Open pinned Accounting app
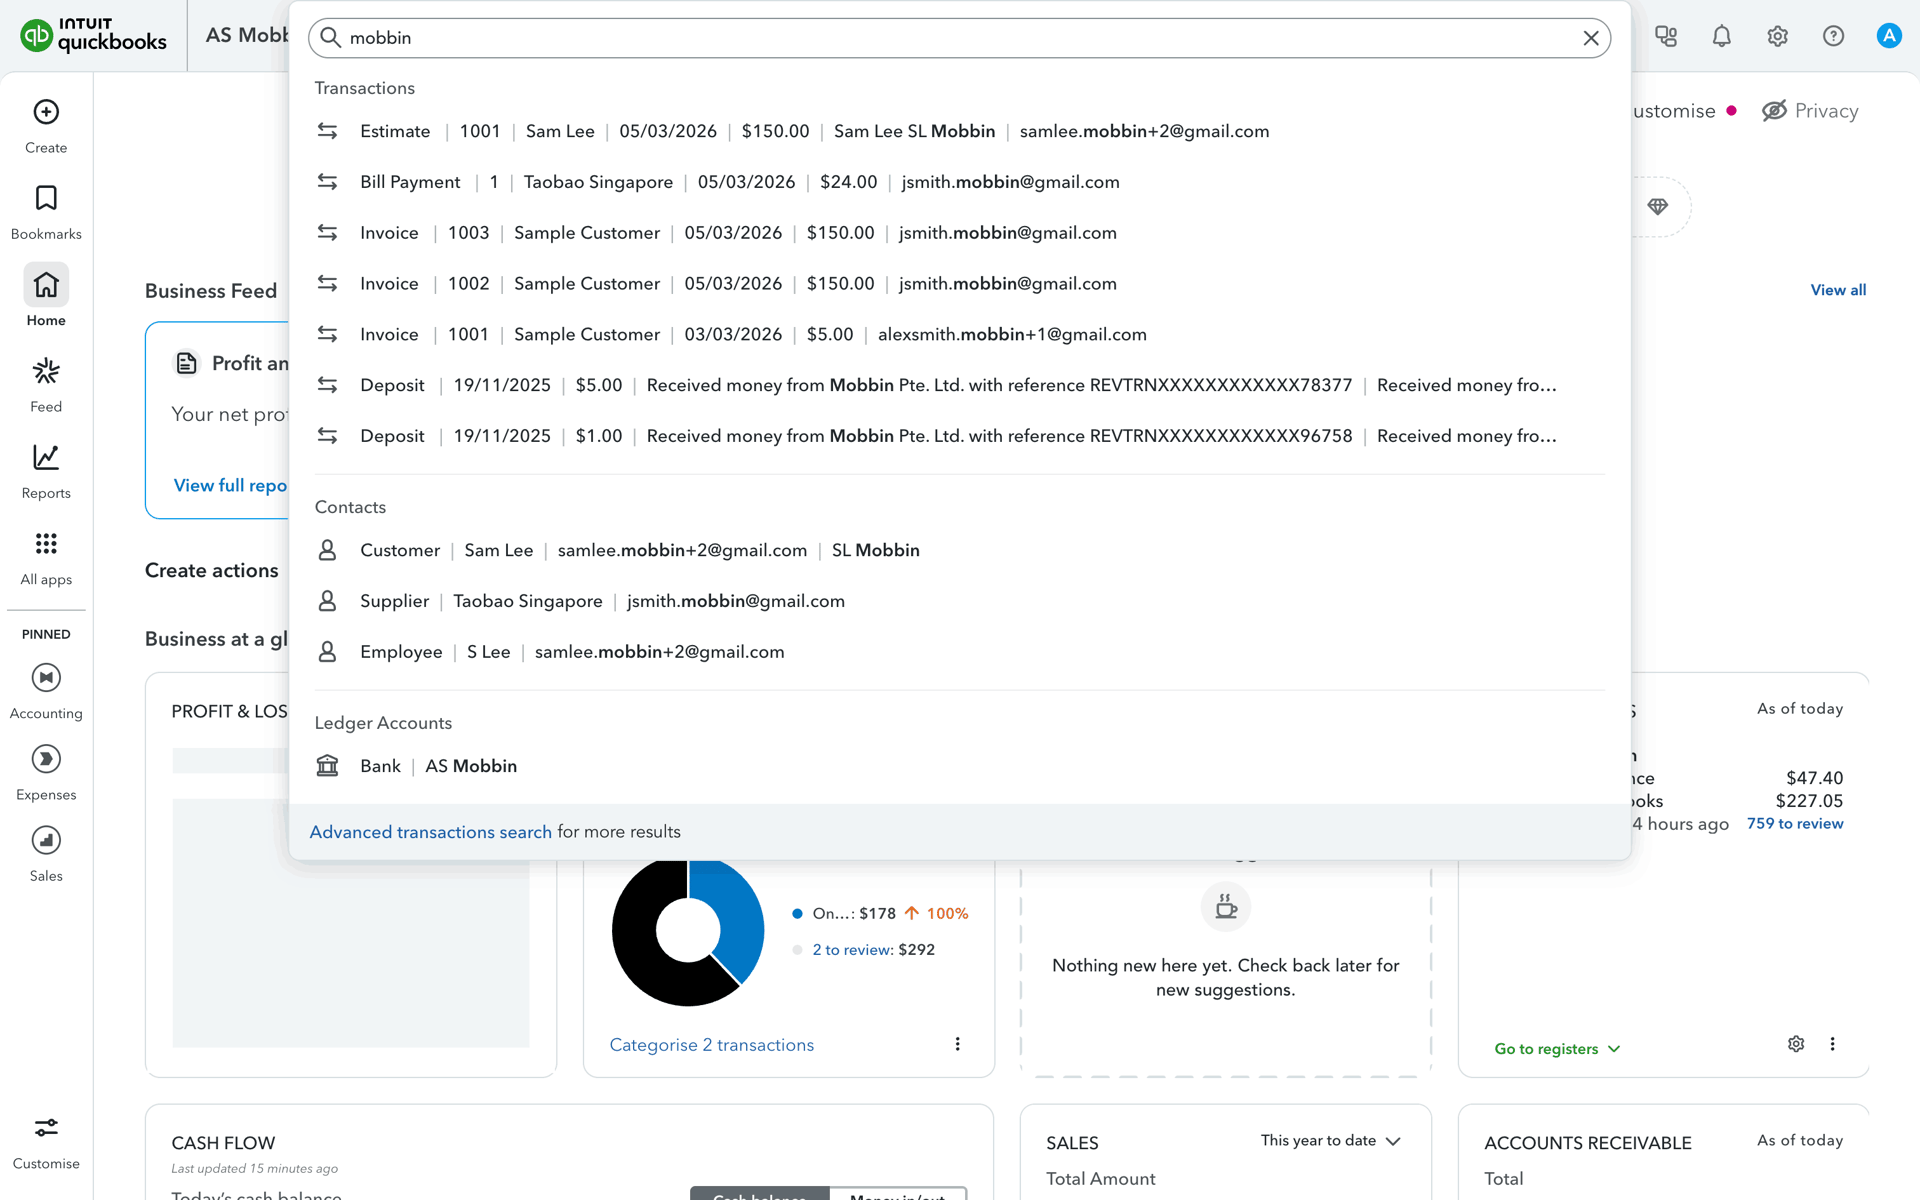Image resolution: width=1920 pixels, height=1200 pixels. point(46,691)
